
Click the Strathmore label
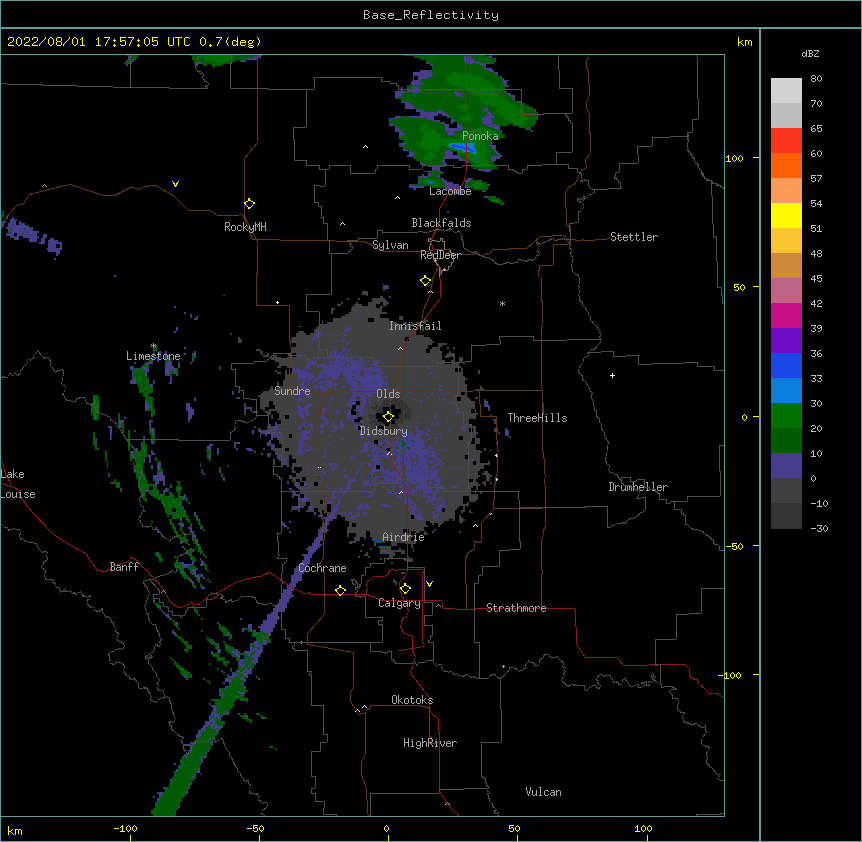coord(516,608)
